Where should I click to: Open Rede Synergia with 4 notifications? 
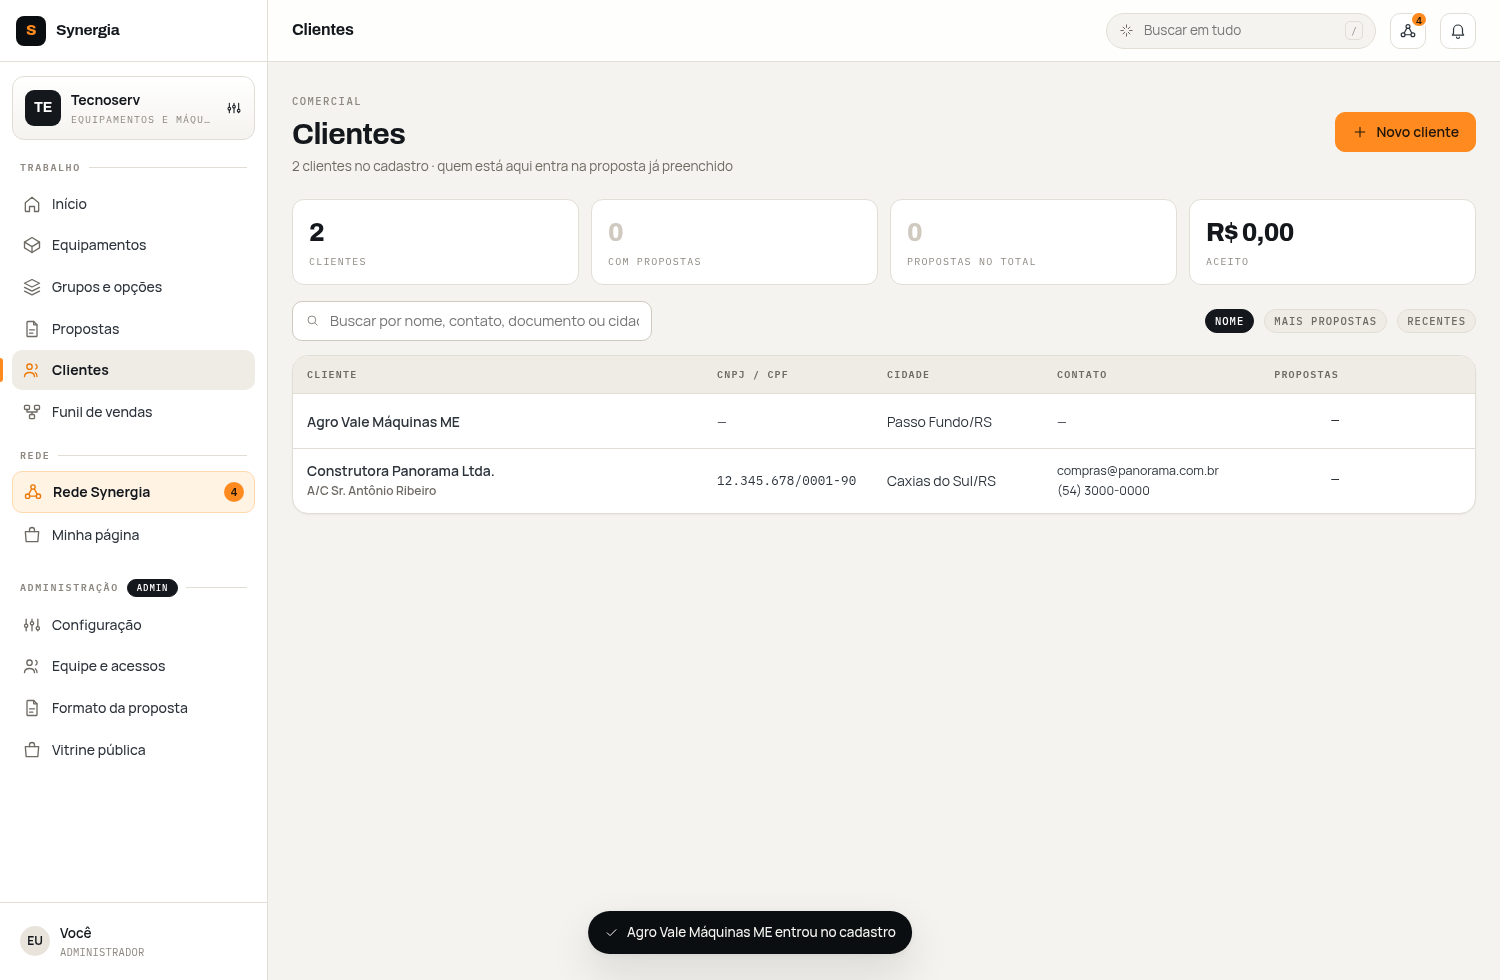[133, 492]
